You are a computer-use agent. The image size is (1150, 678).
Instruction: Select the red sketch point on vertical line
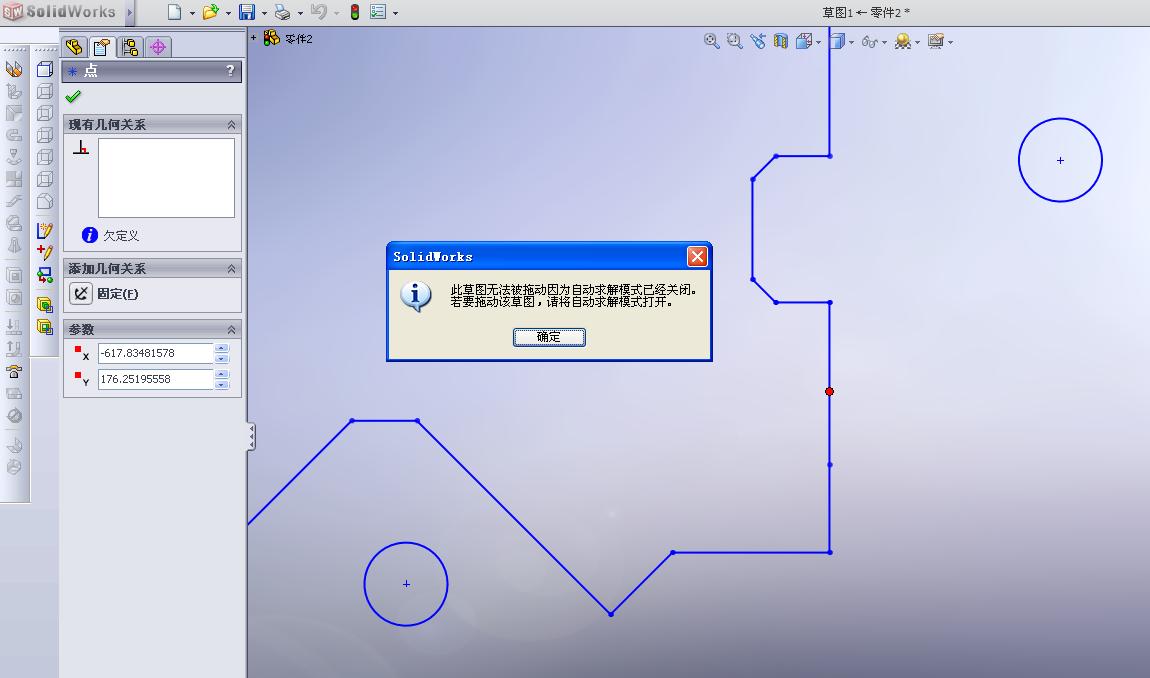point(829,391)
